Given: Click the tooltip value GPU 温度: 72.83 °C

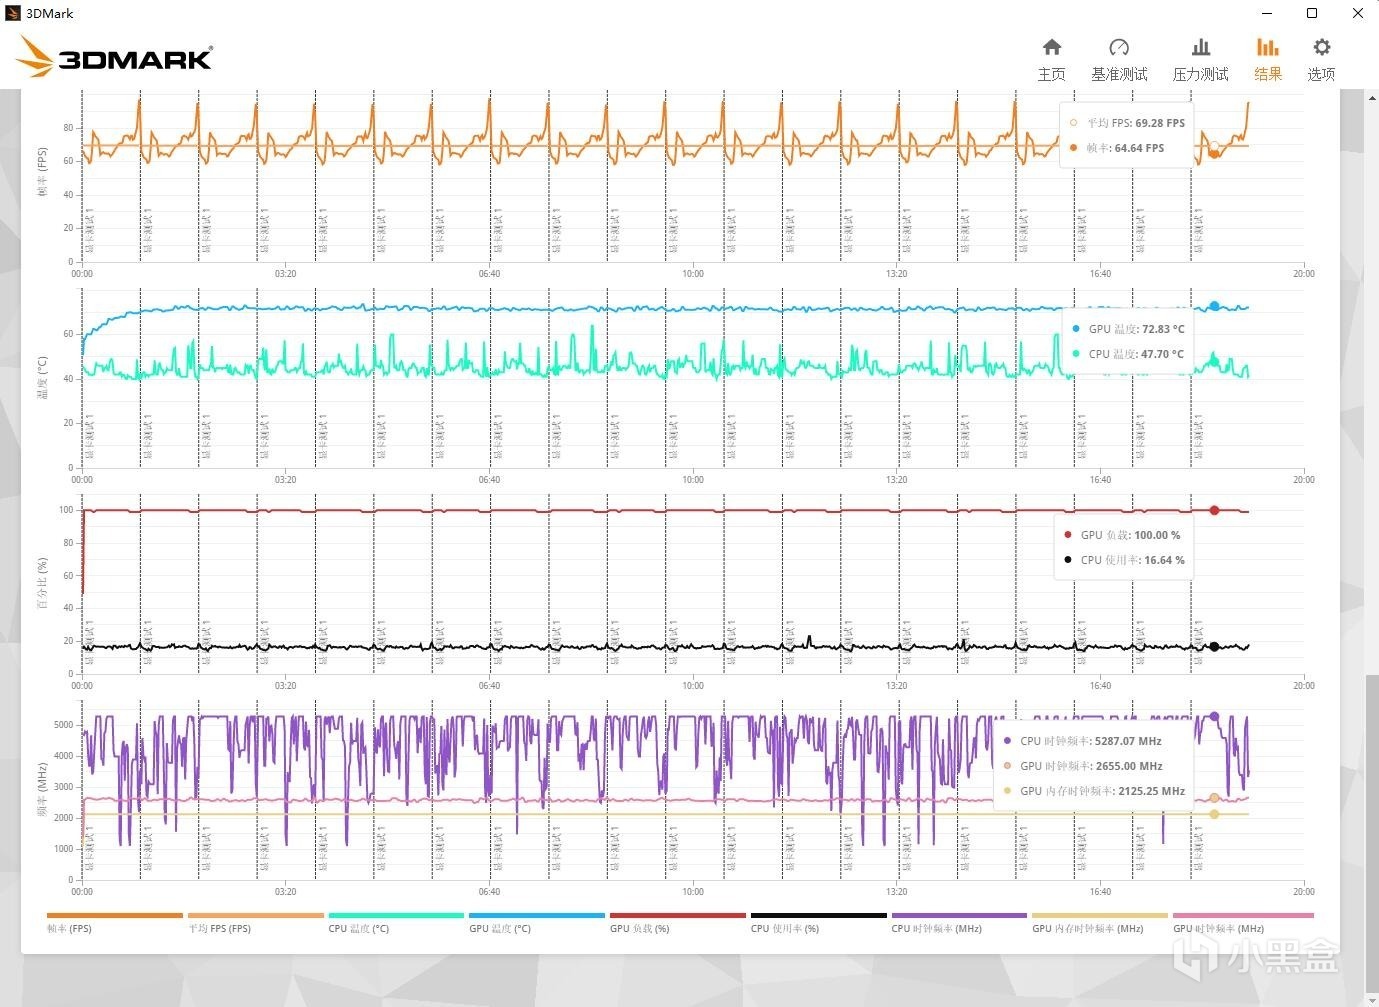Looking at the screenshot, I should 1136,329.
